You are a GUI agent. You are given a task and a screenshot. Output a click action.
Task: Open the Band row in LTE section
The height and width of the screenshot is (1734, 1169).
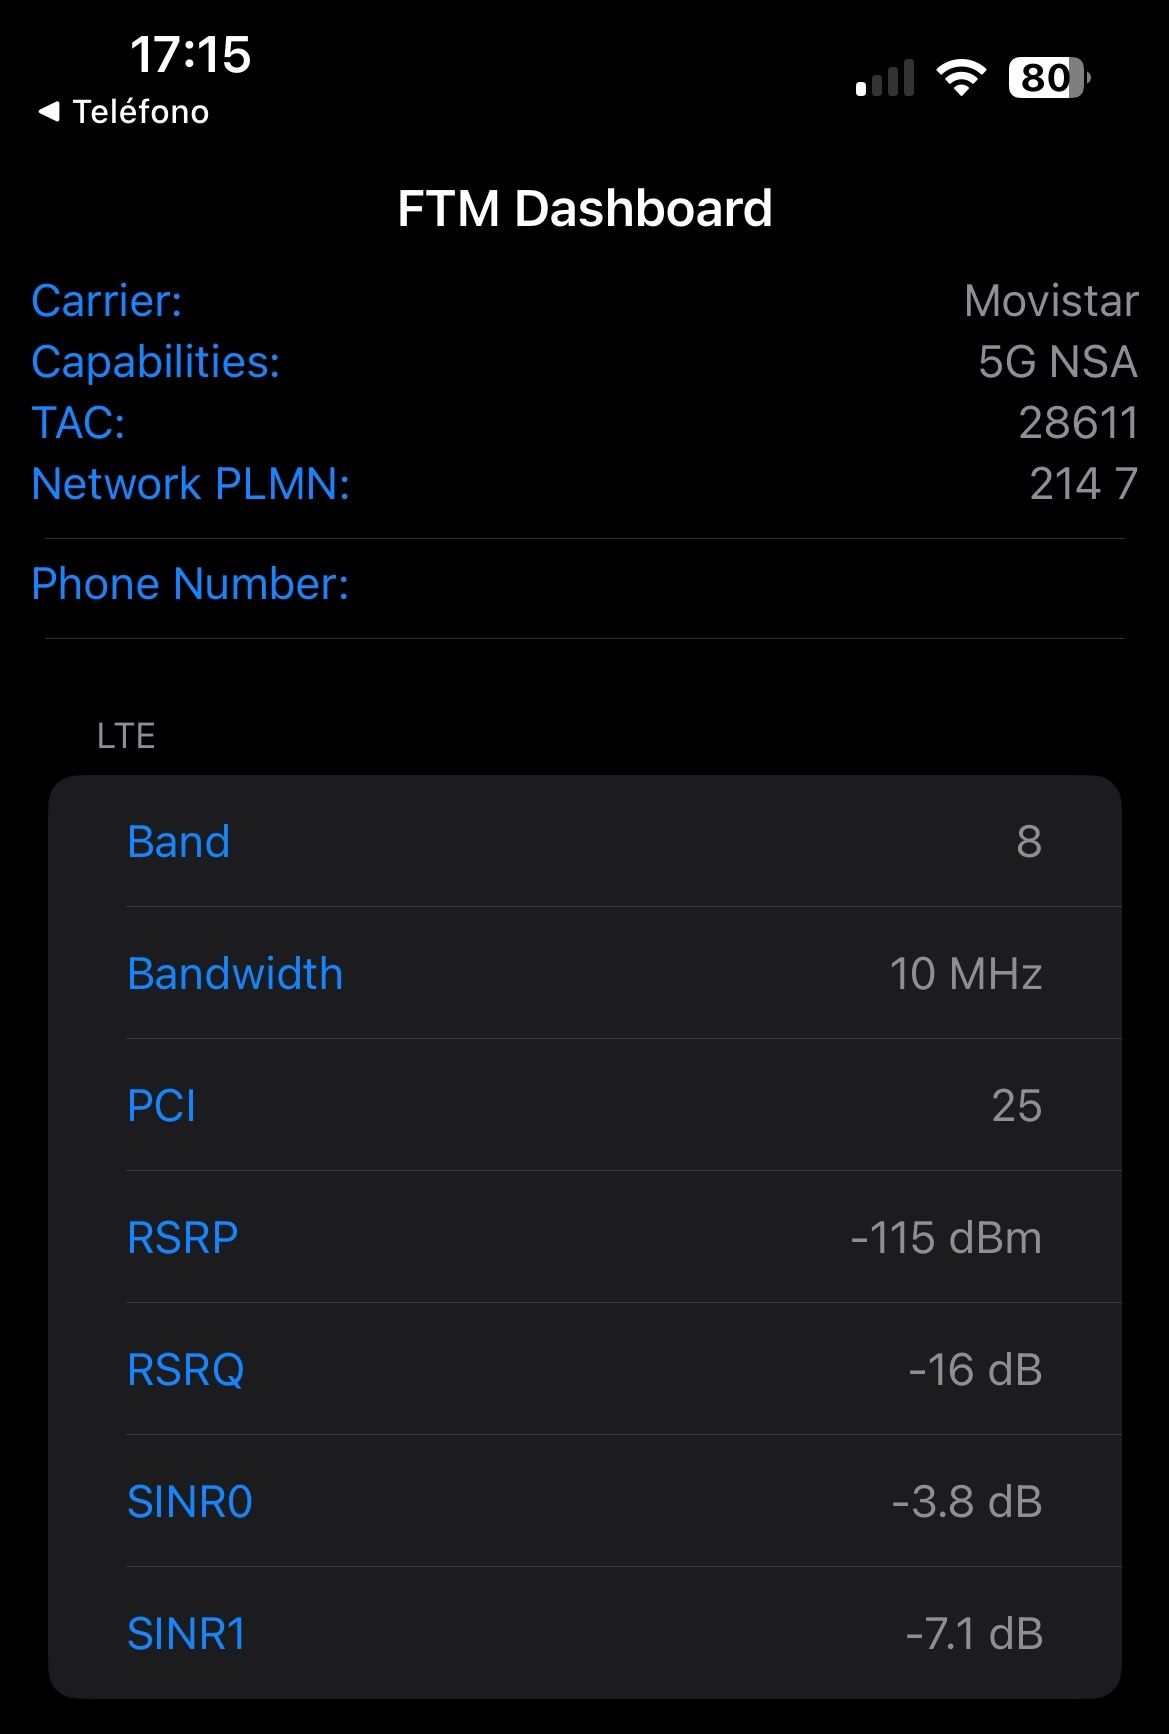click(584, 842)
